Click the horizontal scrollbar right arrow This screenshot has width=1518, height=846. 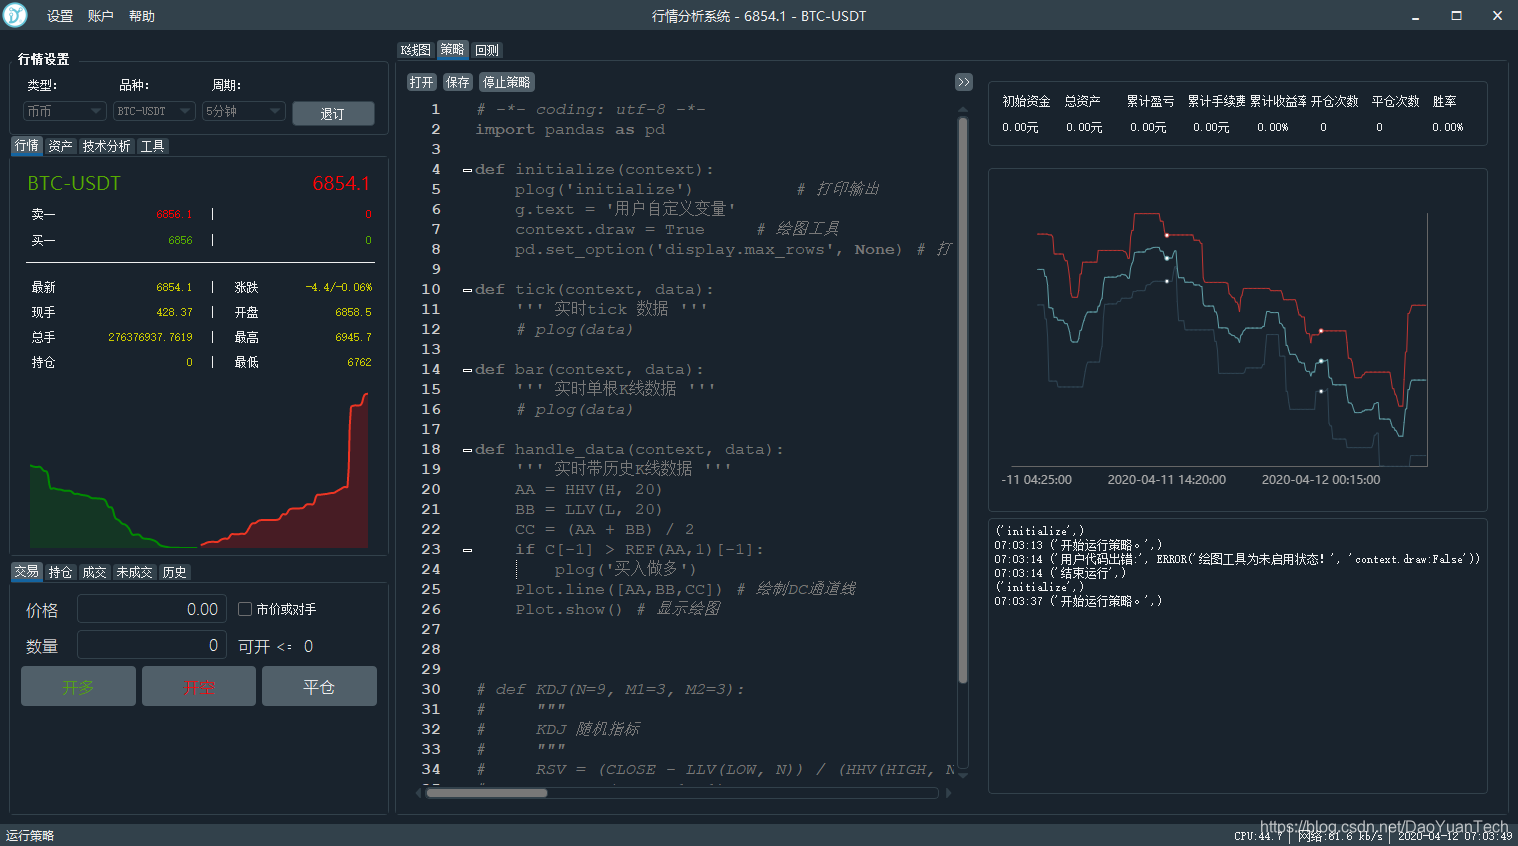tap(948, 793)
